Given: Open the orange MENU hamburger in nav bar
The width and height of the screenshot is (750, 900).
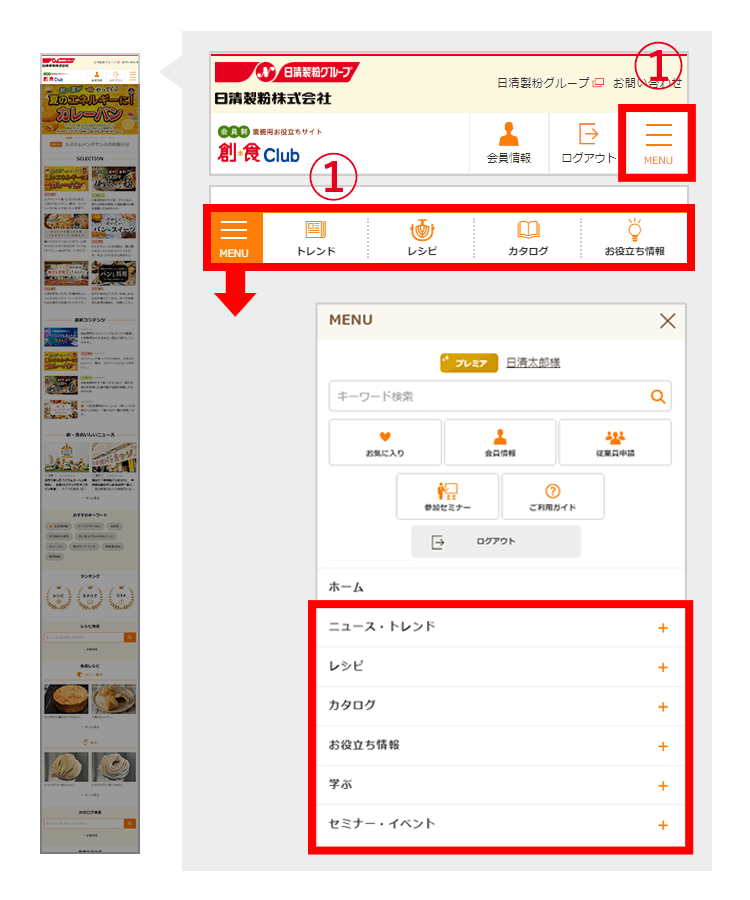Looking at the screenshot, I should [x=234, y=238].
